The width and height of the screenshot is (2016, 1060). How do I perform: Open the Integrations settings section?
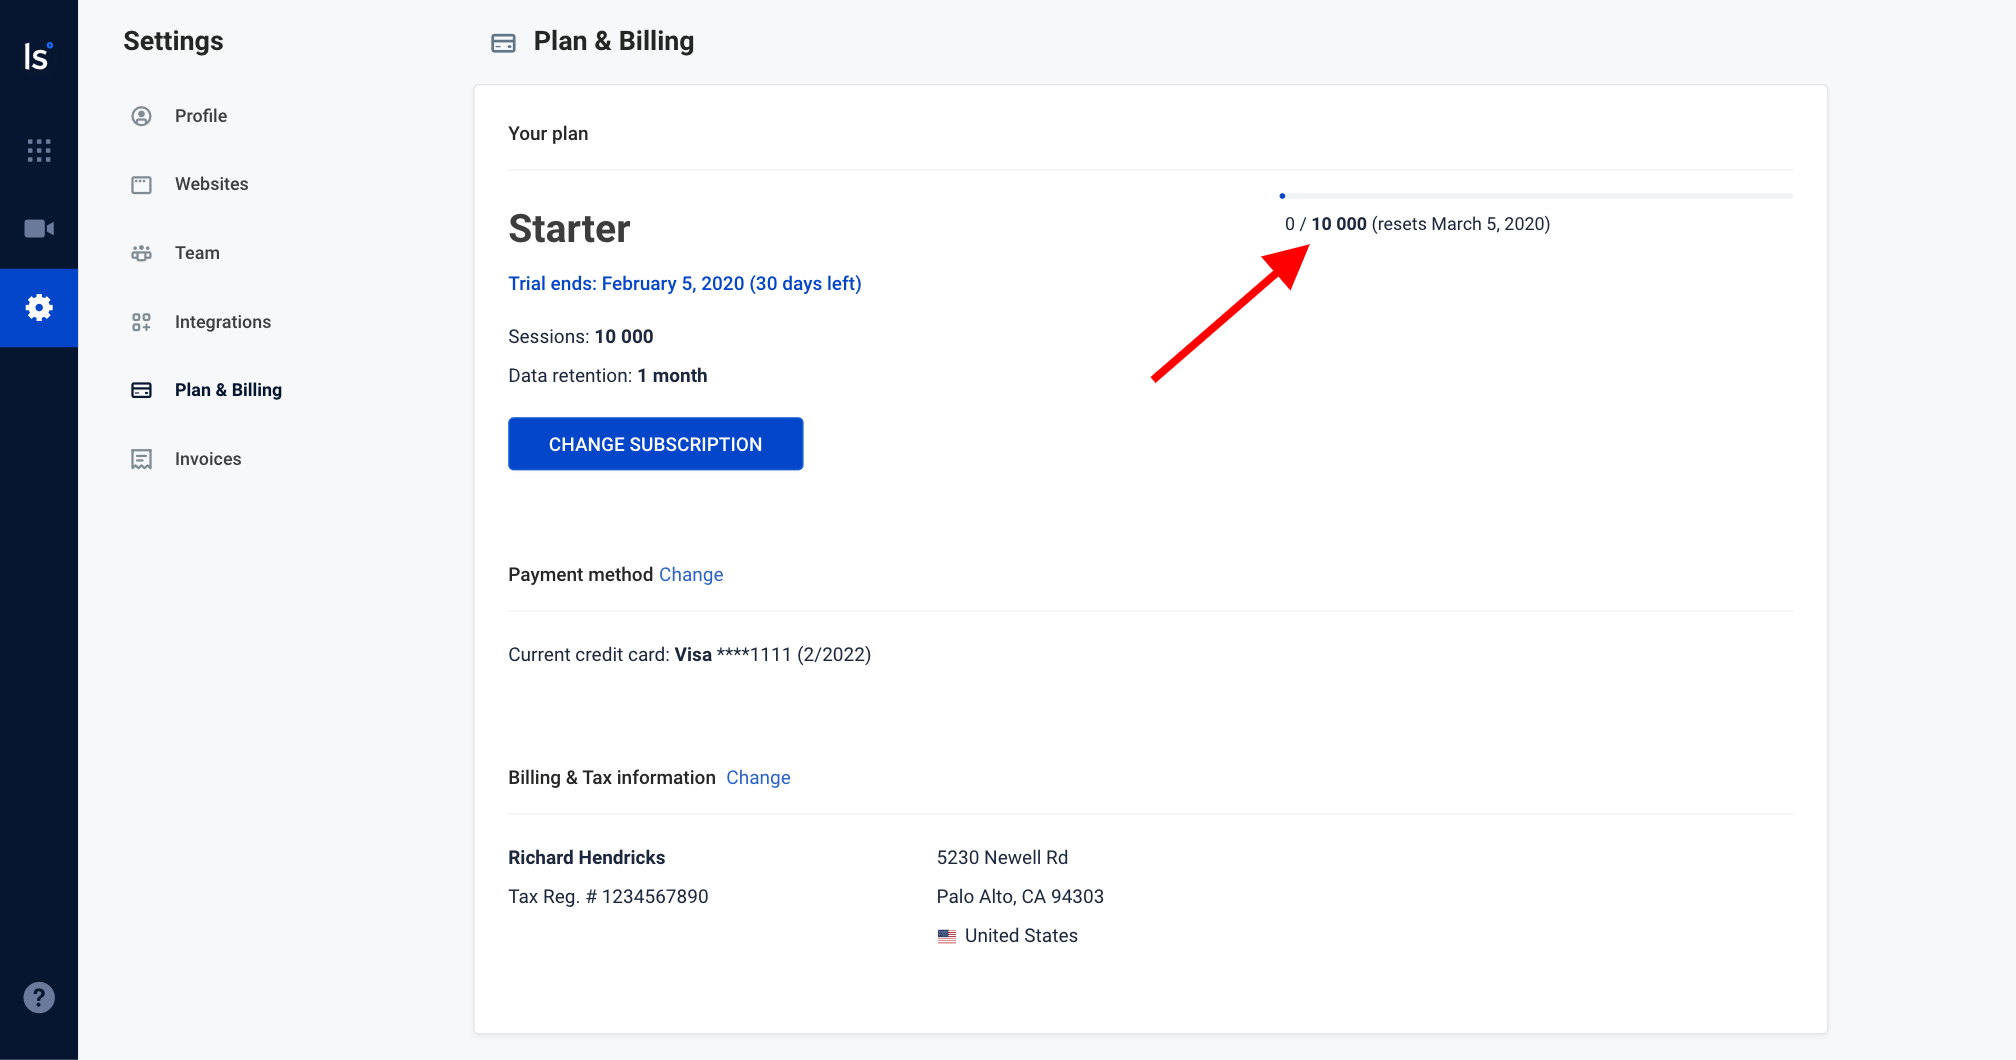[x=222, y=321]
